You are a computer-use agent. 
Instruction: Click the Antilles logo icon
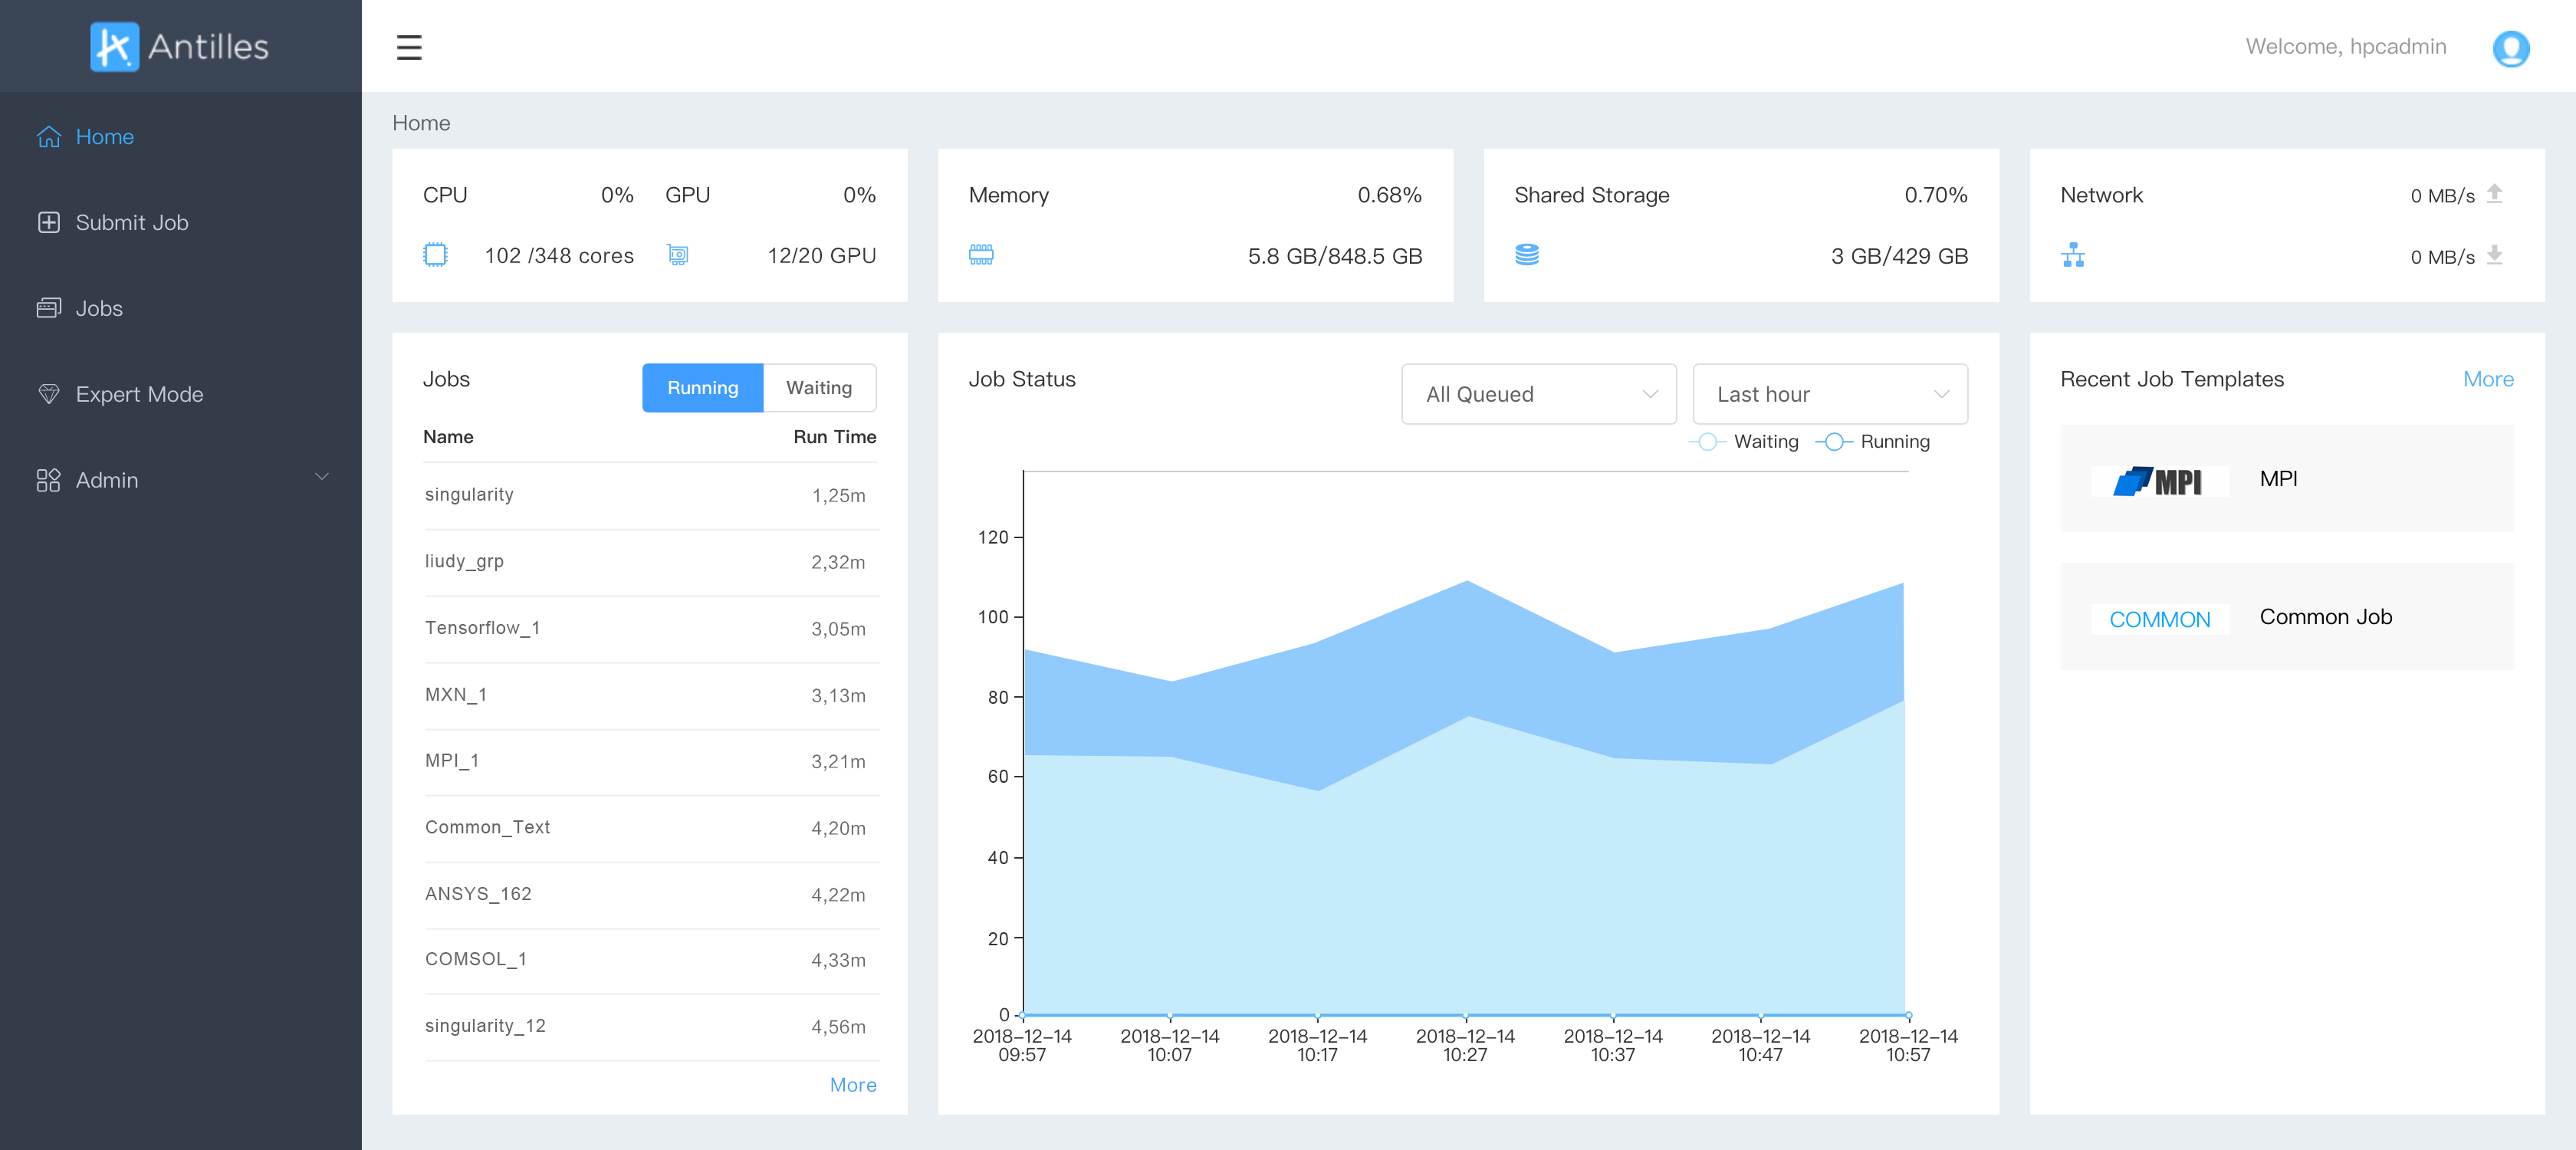pyautogui.click(x=114, y=47)
